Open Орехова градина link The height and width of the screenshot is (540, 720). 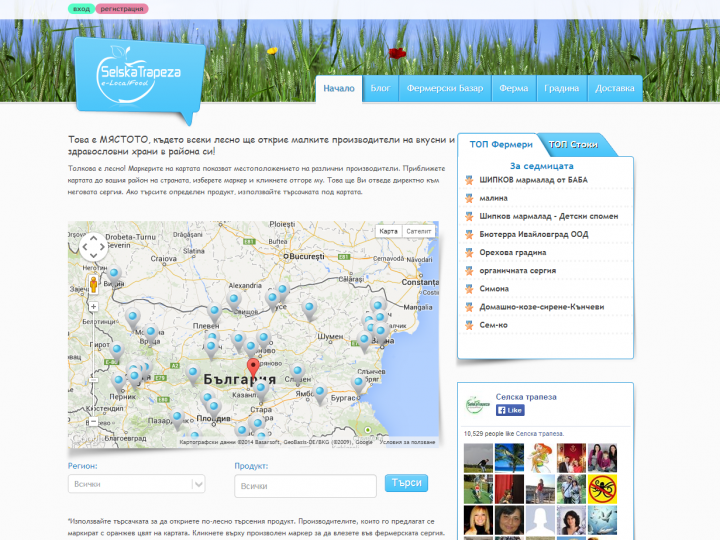click(x=513, y=253)
